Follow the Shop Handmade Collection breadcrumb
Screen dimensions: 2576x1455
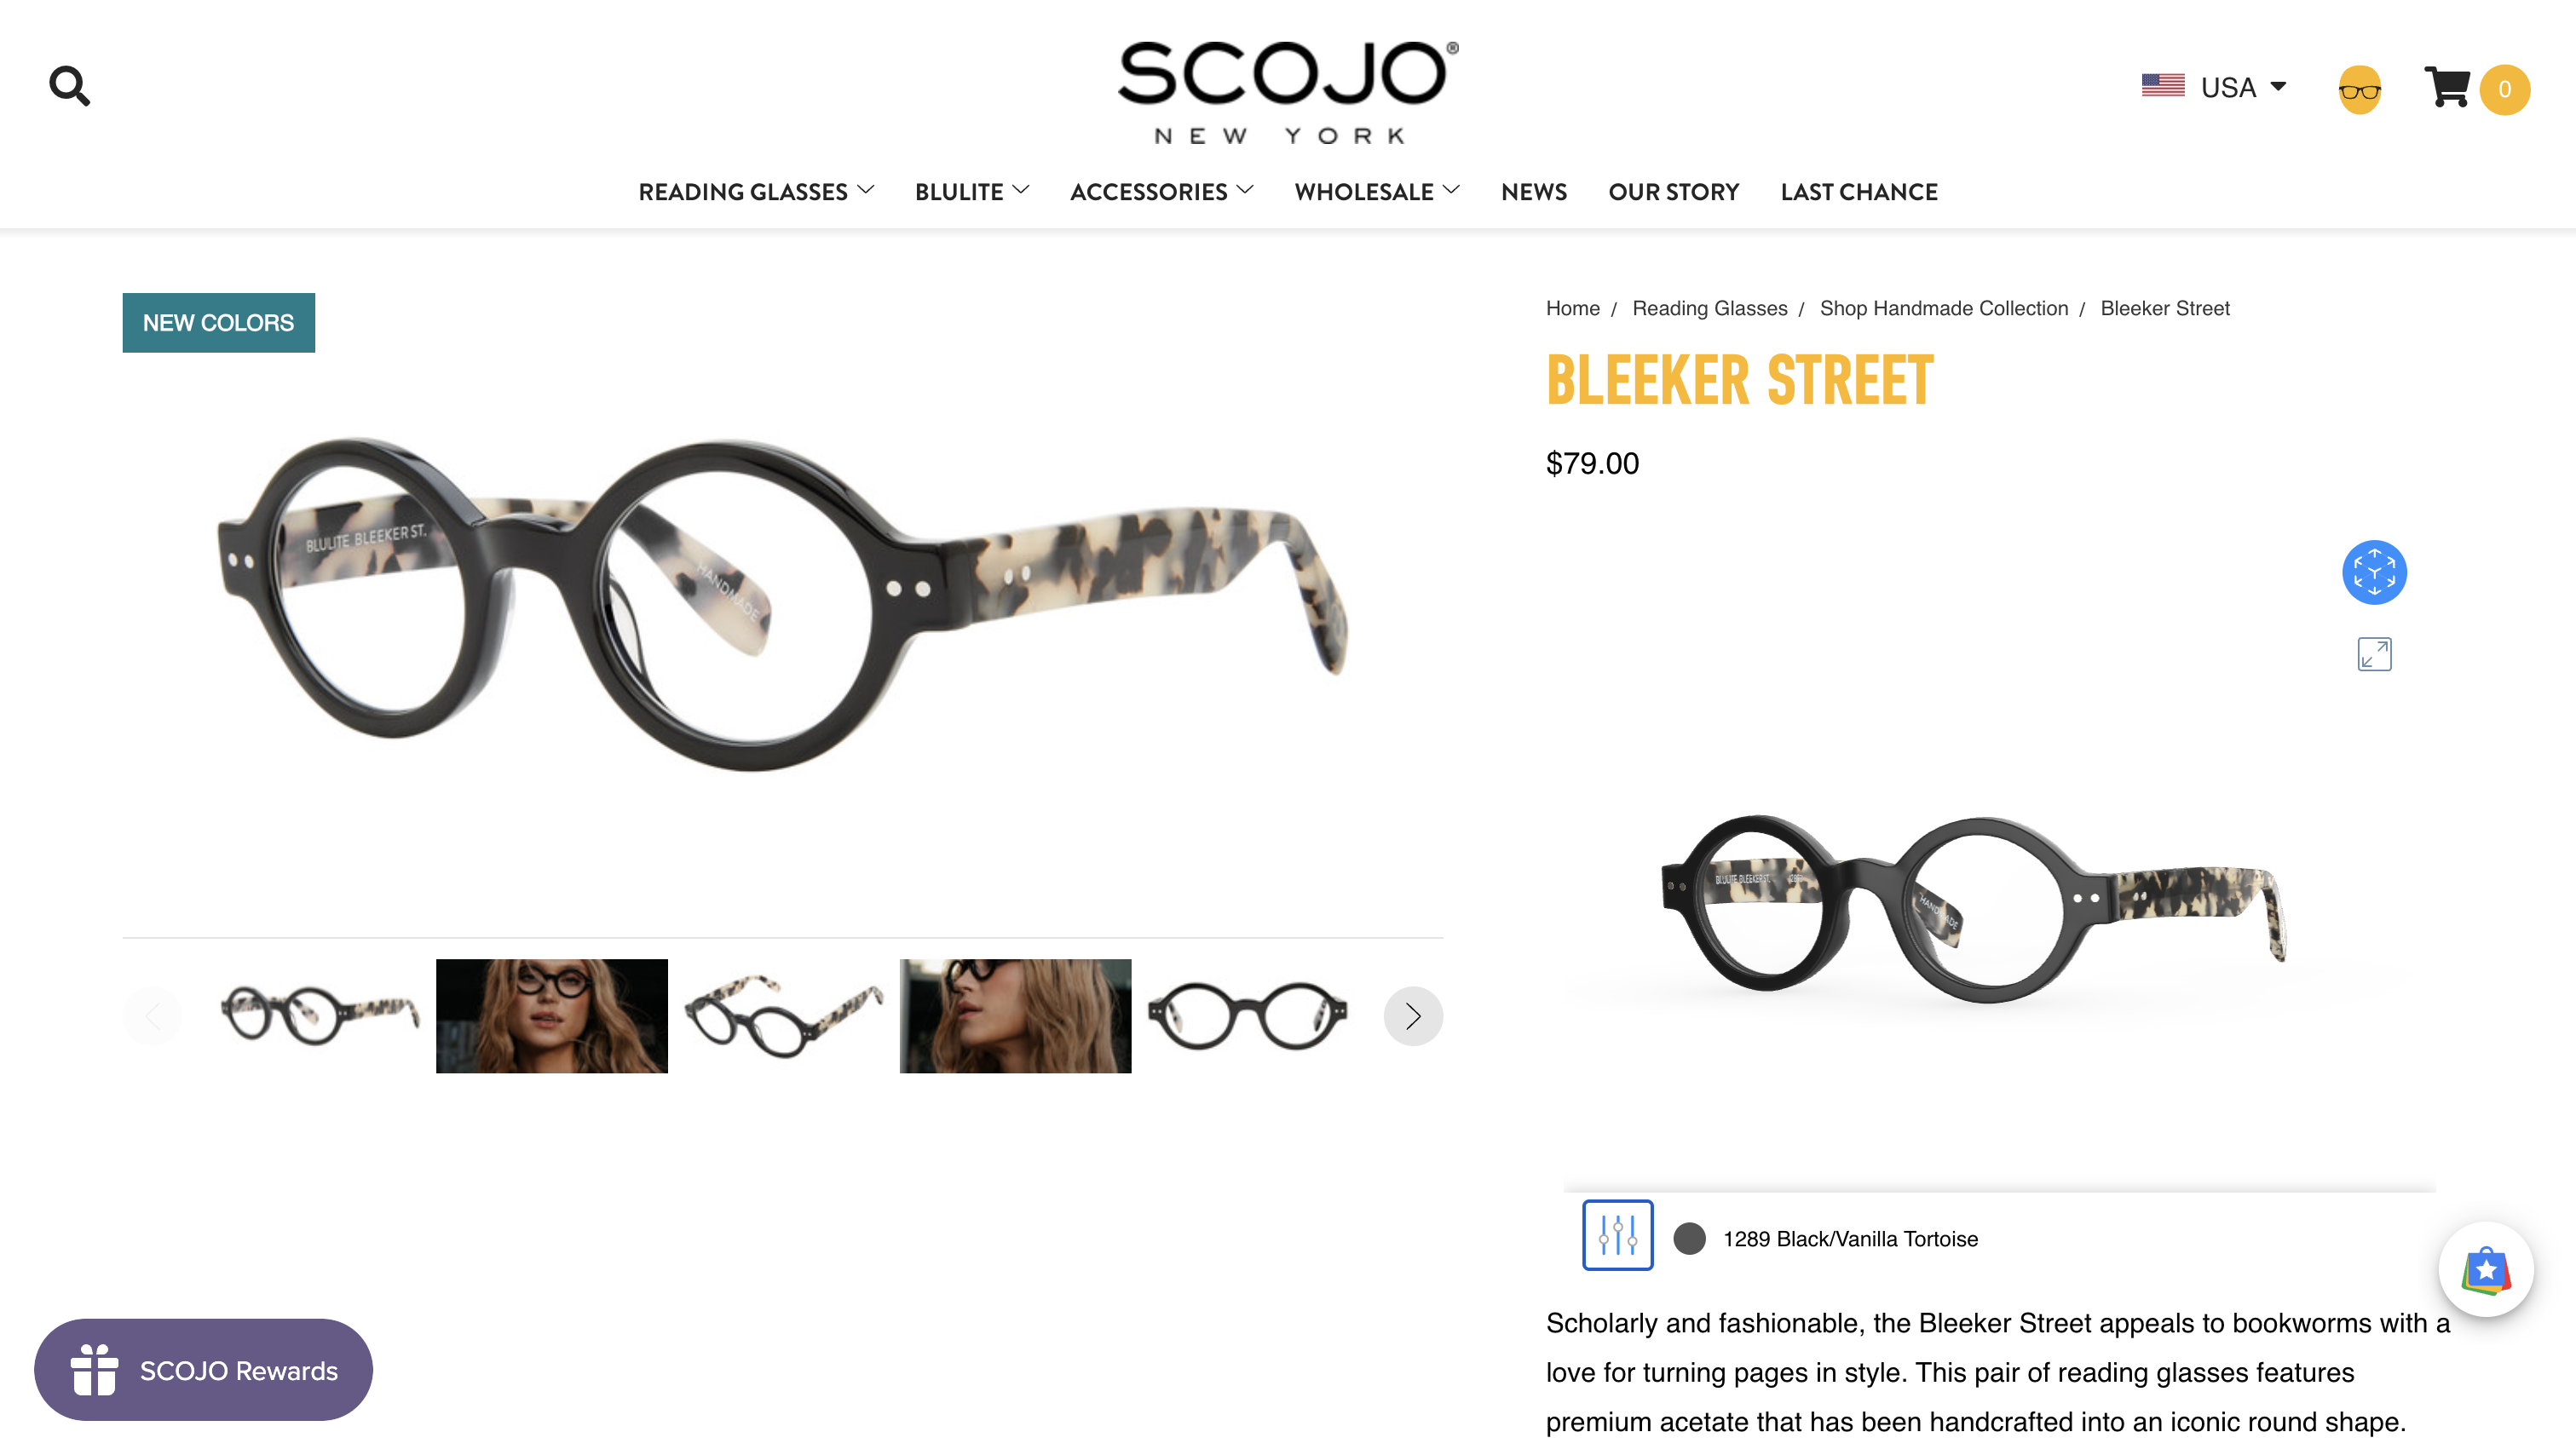pos(1943,308)
